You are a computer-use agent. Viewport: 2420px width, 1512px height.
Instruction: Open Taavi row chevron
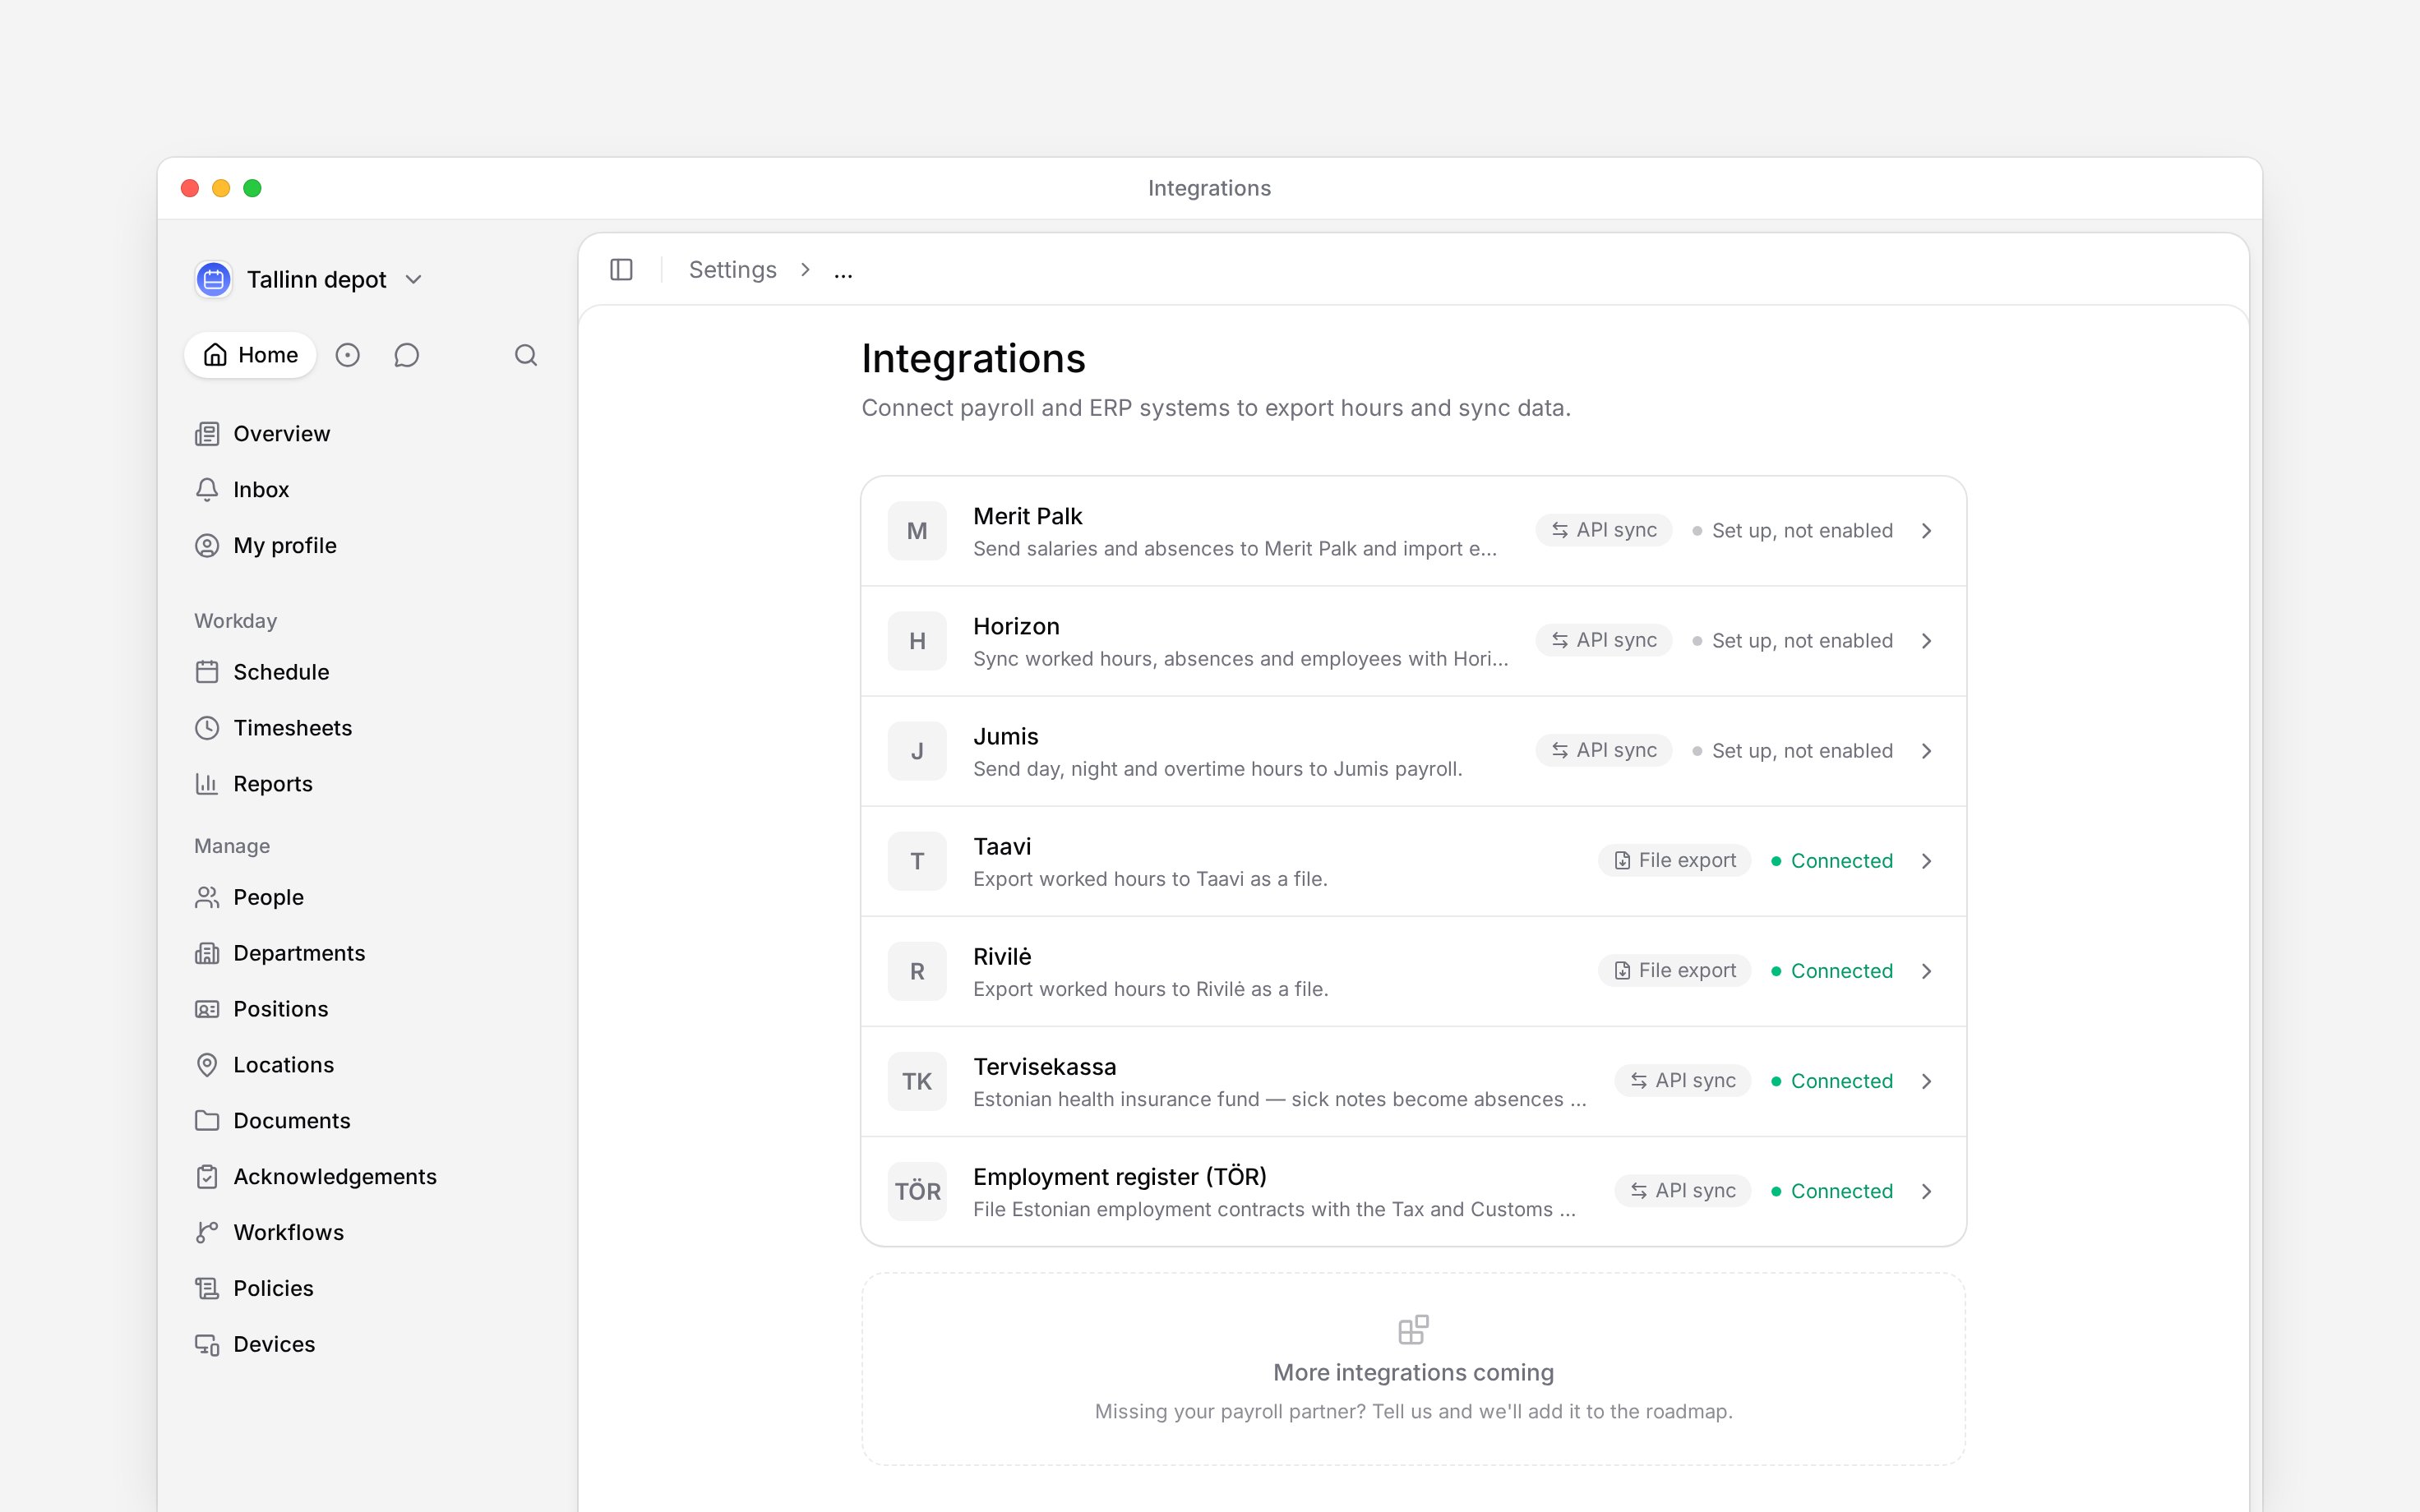[1926, 861]
